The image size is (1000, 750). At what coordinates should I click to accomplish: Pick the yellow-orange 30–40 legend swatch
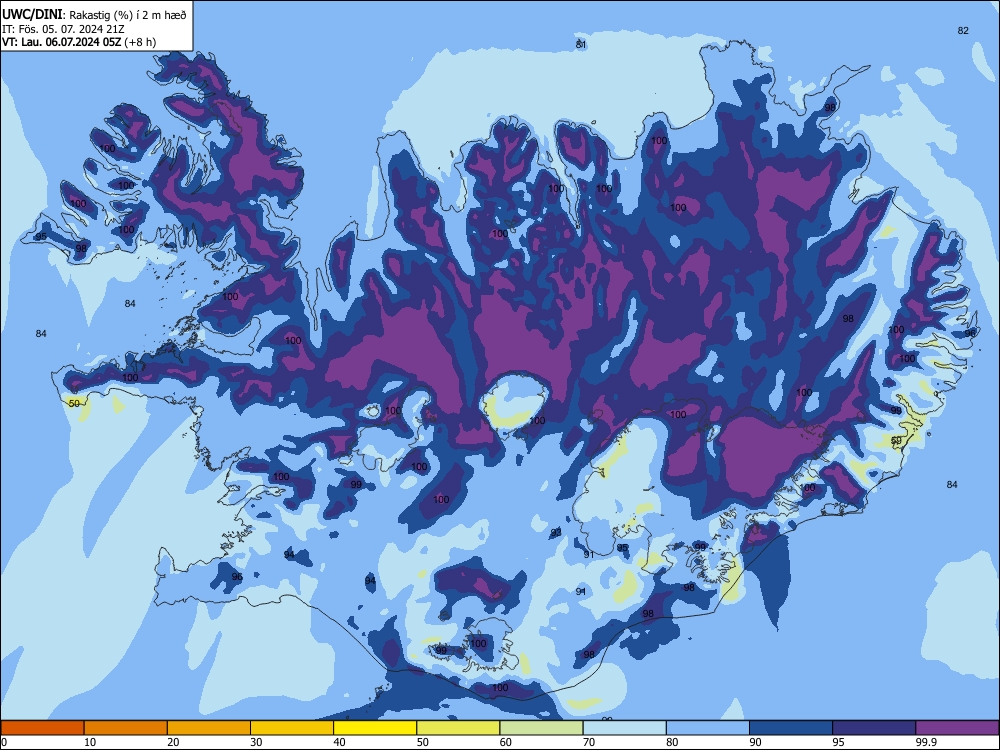pos(292,728)
